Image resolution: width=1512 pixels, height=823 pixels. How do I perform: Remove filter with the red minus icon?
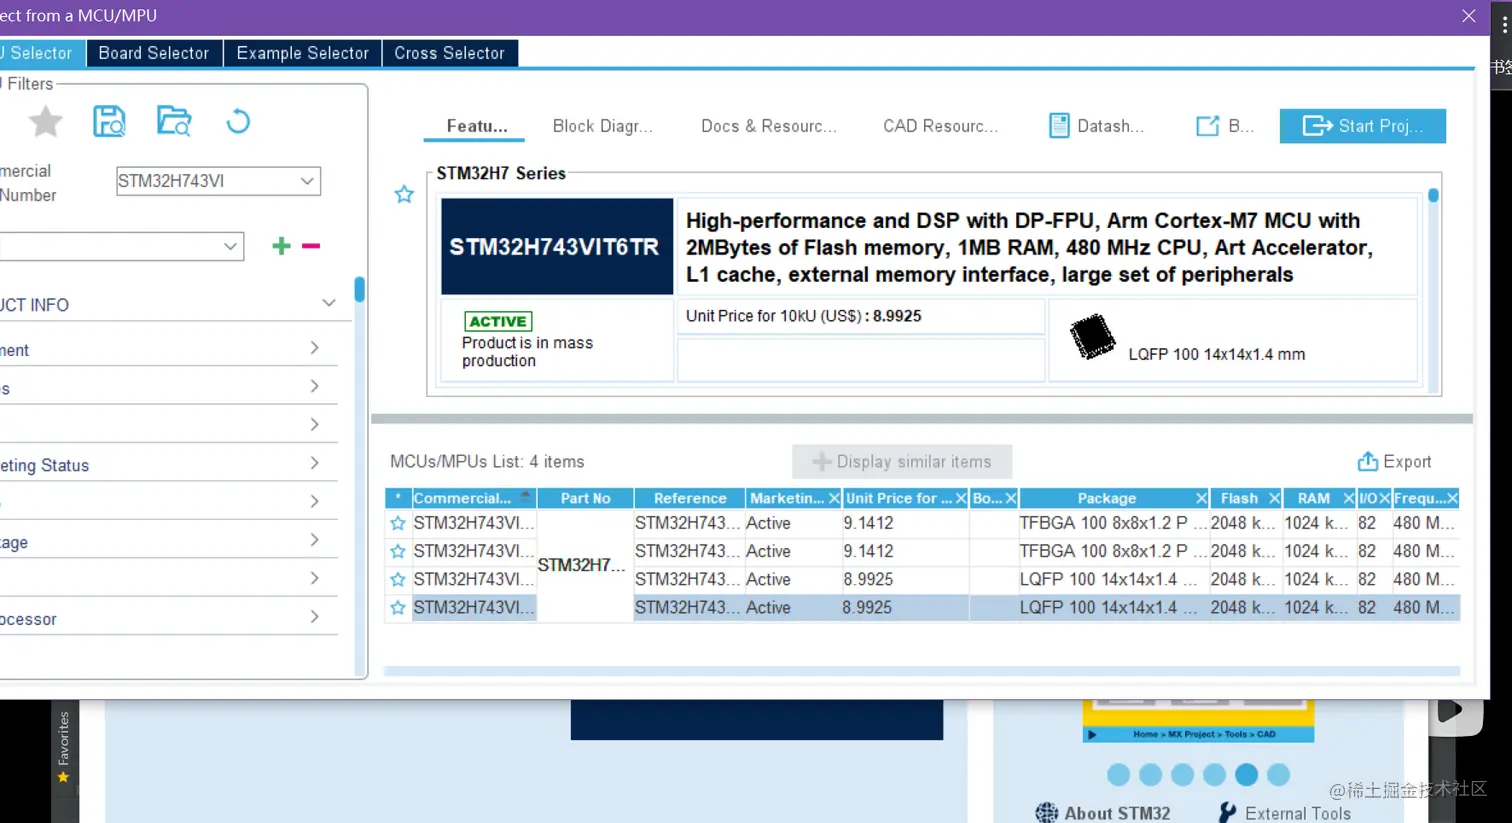[x=311, y=246]
